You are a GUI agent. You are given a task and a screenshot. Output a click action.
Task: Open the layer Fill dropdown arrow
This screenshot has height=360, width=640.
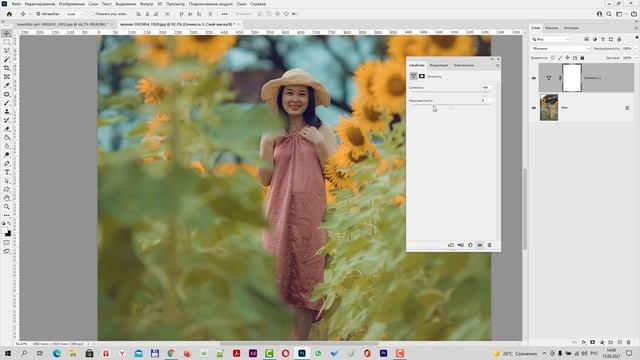(635, 58)
